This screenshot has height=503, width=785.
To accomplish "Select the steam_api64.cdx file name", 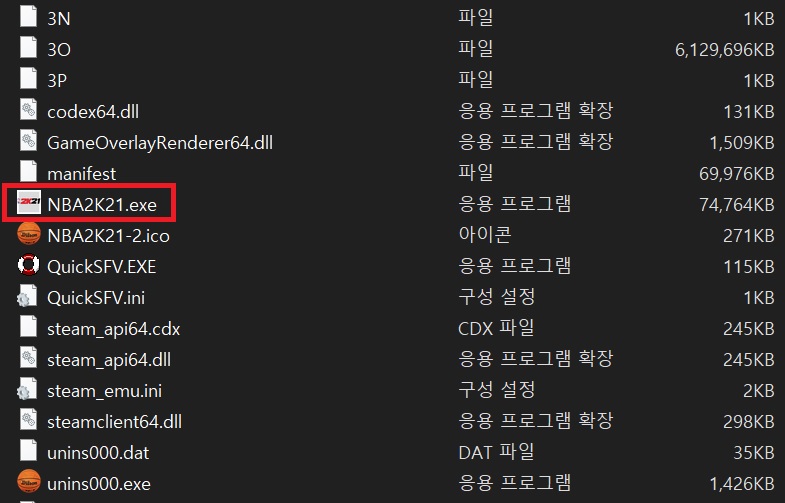I will [x=114, y=329].
